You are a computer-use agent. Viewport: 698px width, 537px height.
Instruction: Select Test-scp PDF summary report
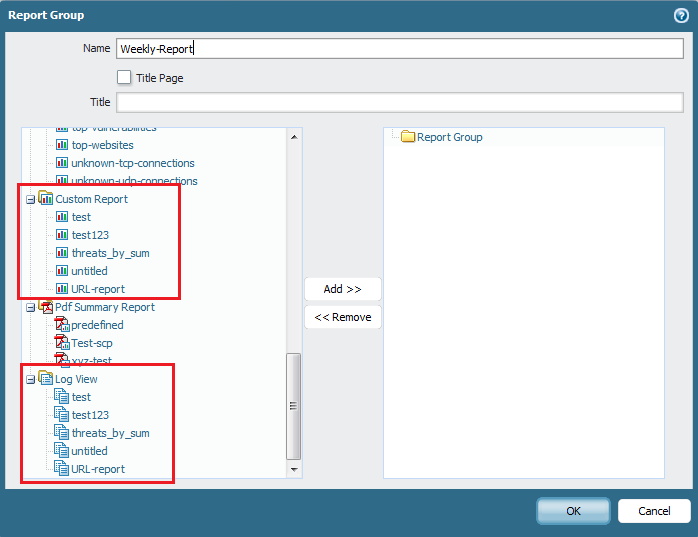(x=92, y=343)
